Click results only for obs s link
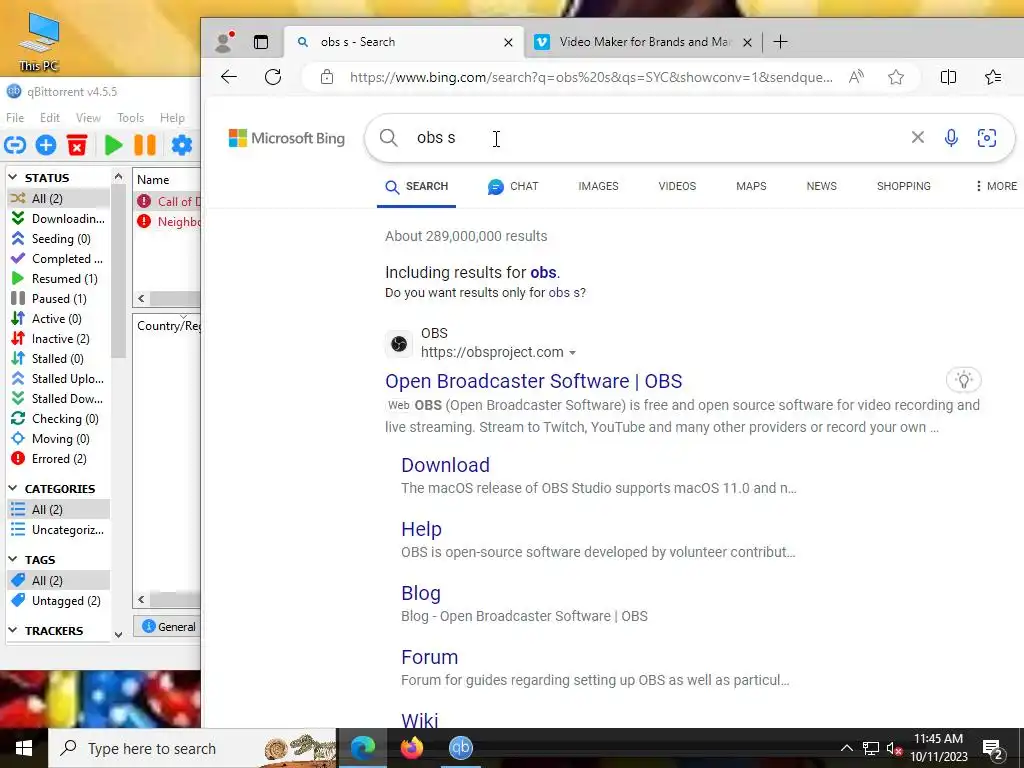This screenshot has width=1024, height=768. click(x=565, y=293)
